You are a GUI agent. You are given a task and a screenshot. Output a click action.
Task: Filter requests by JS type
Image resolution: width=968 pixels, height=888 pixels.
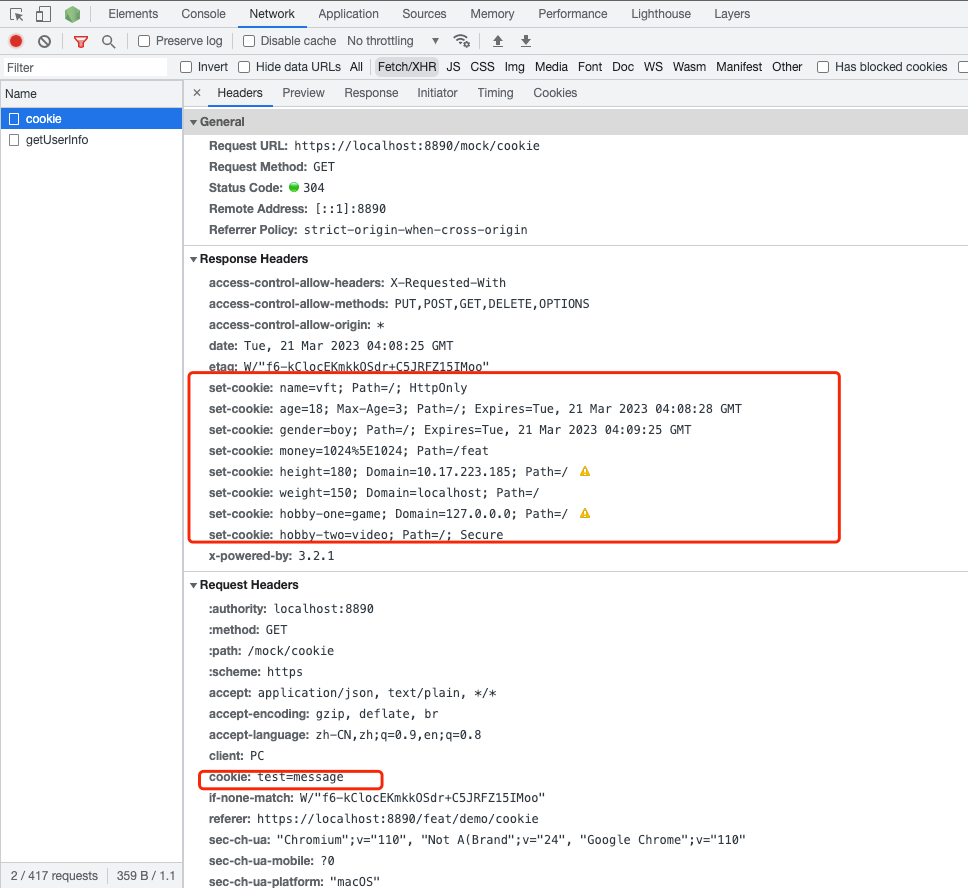pyautogui.click(x=453, y=67)
